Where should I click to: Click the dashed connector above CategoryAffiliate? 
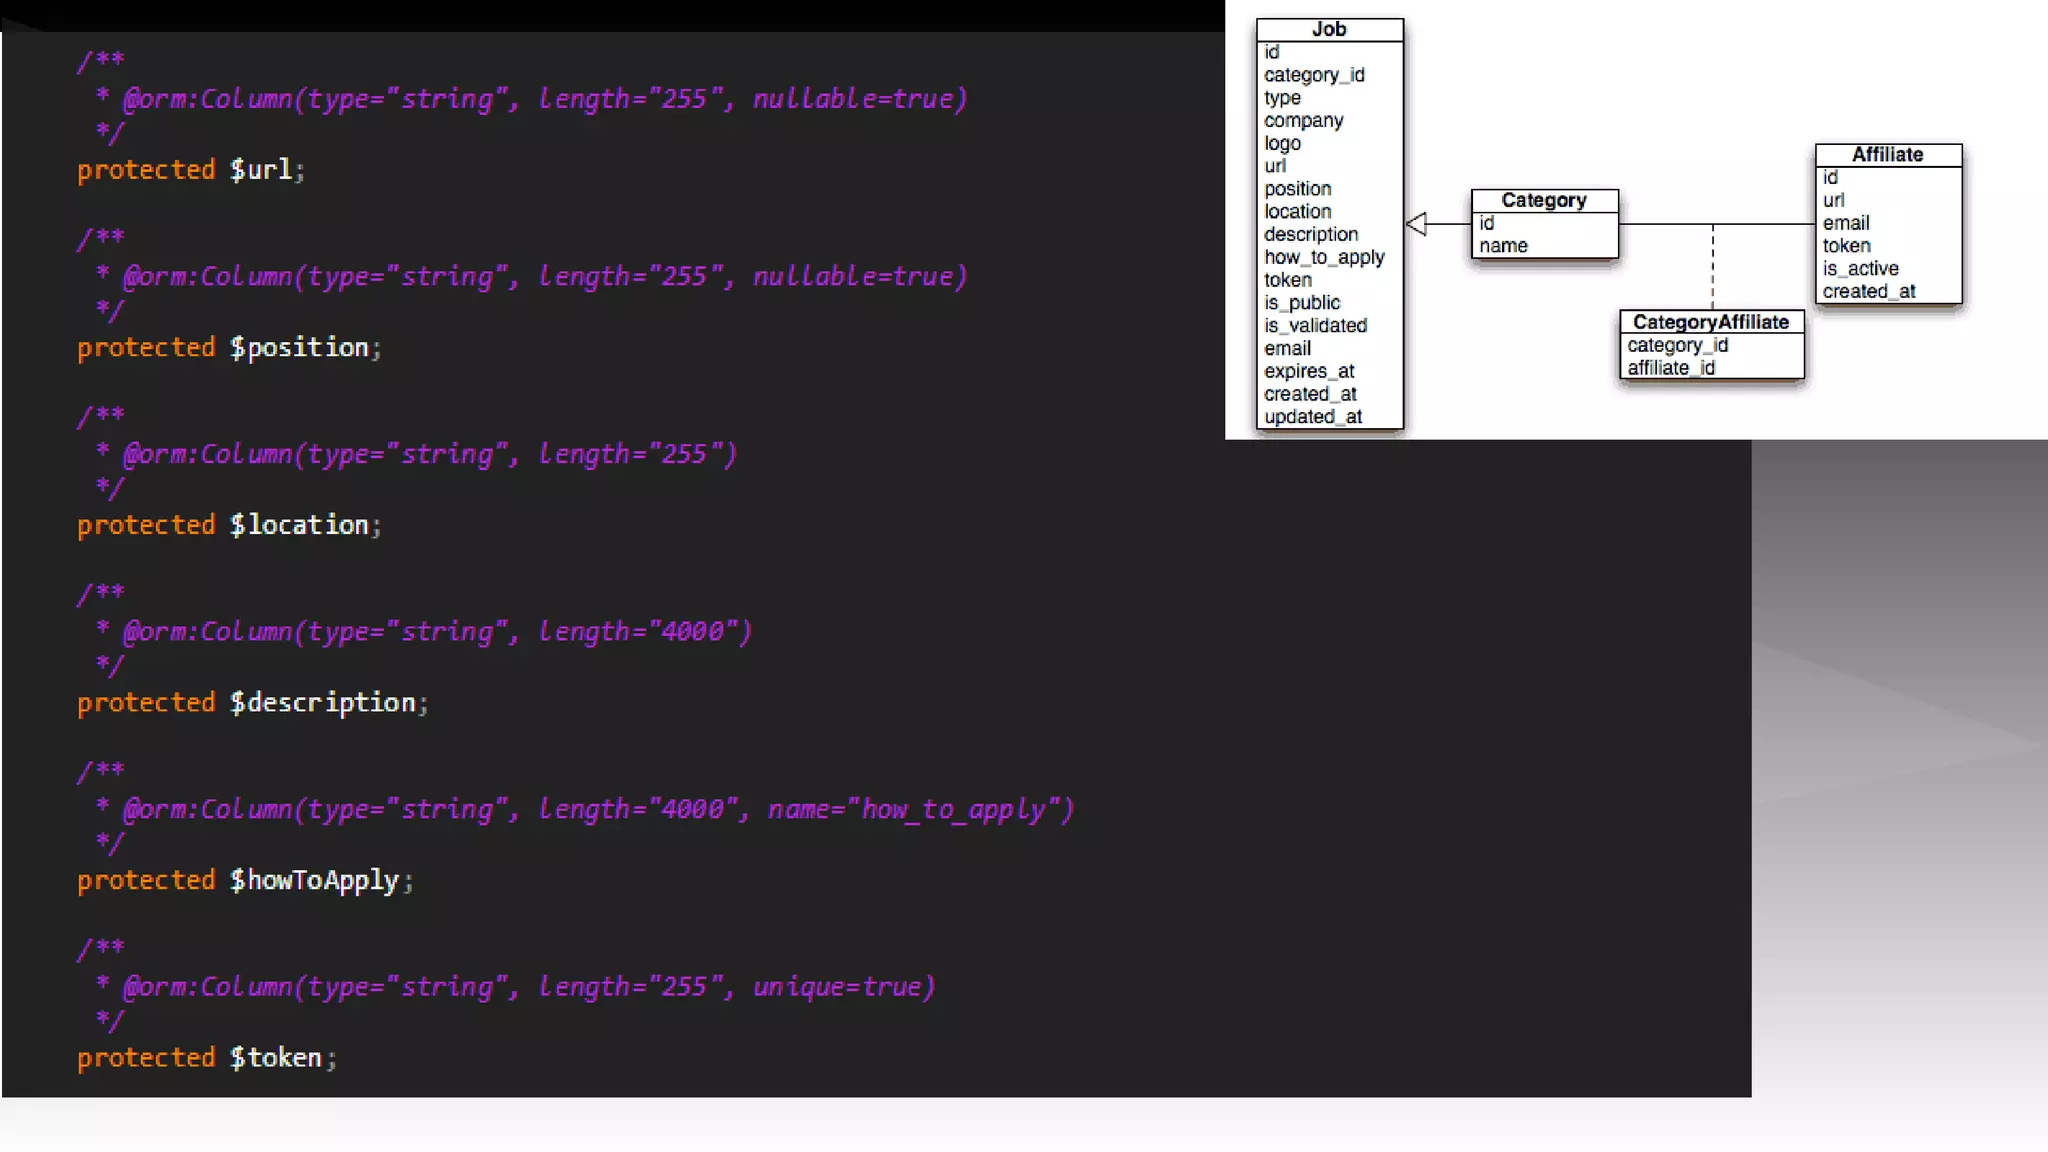coord(1713,266)
